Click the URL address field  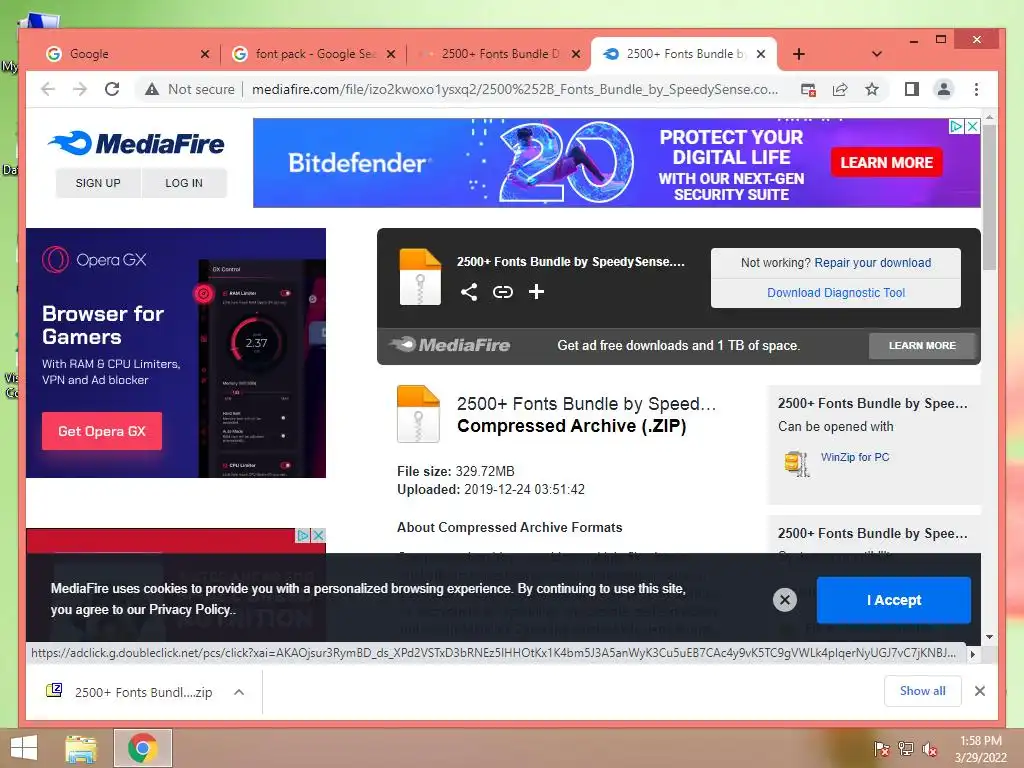click(x=515, y=89)
